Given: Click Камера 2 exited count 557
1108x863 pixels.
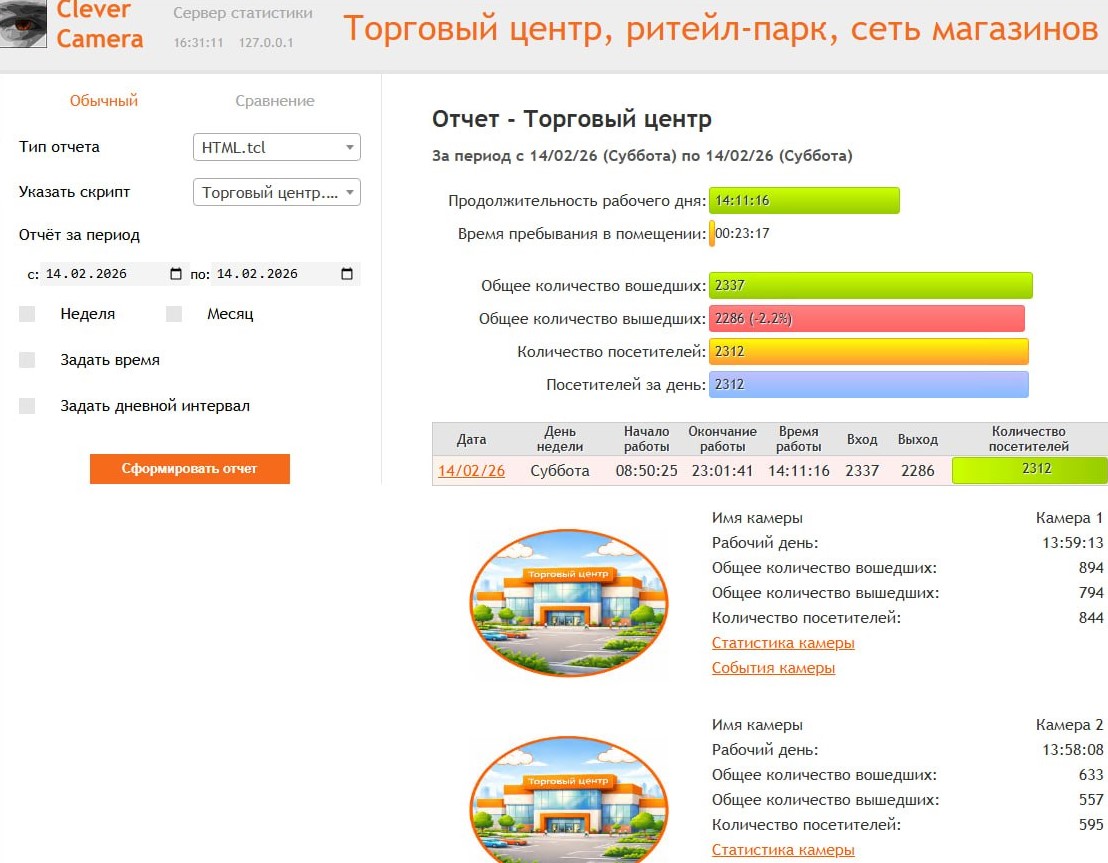Looking at the screenshot, I should click(x=1091, y=799).
